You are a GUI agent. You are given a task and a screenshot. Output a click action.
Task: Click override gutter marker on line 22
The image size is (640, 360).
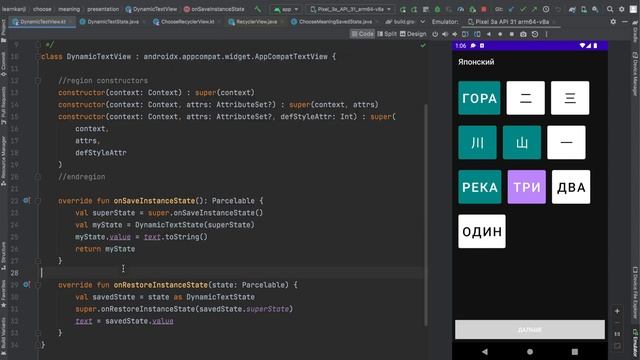26,200
